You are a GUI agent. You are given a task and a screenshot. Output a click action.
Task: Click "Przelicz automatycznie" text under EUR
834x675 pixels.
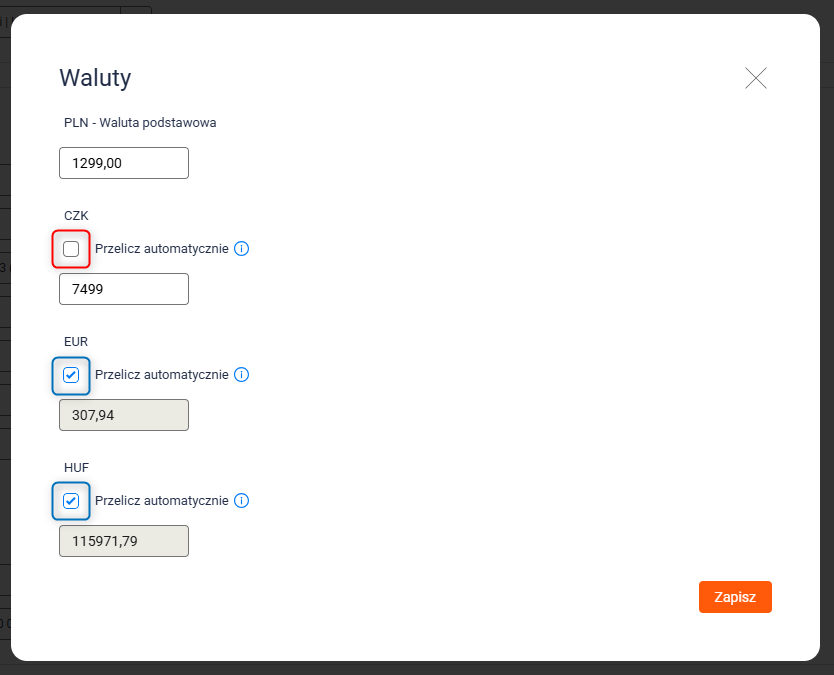162,375
